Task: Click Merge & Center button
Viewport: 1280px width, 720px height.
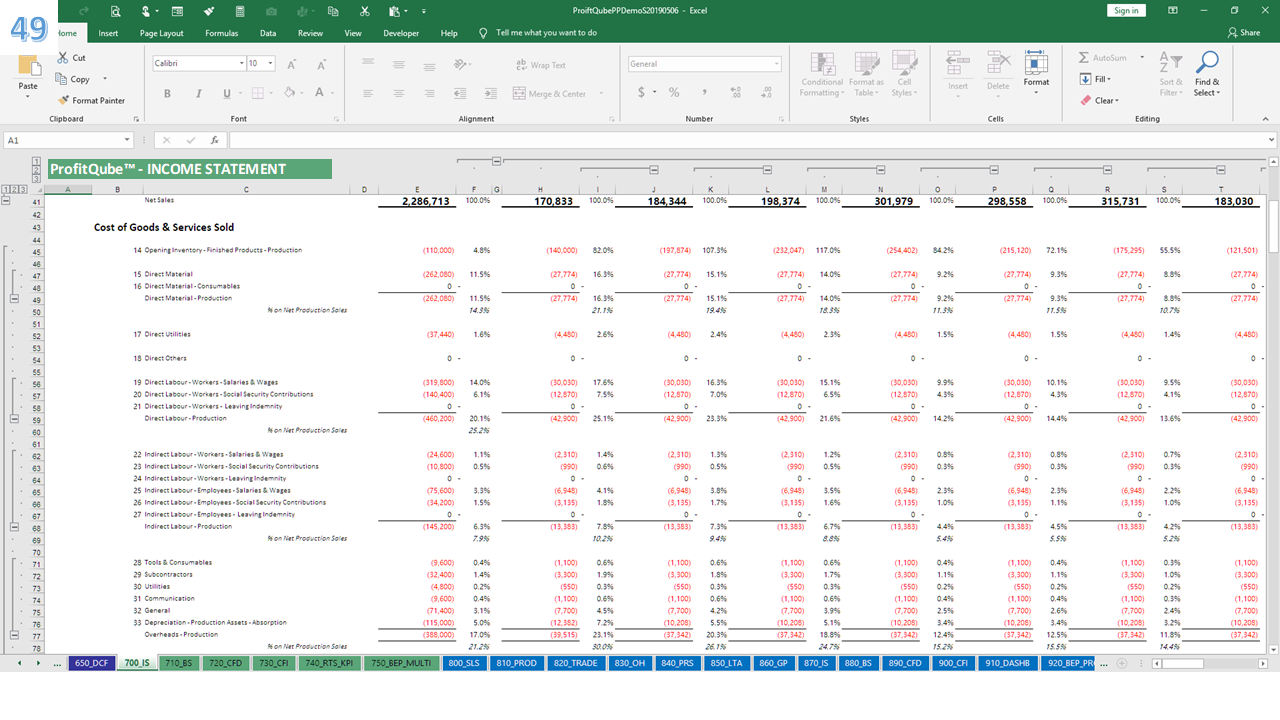Action: [x=549, y=93]
